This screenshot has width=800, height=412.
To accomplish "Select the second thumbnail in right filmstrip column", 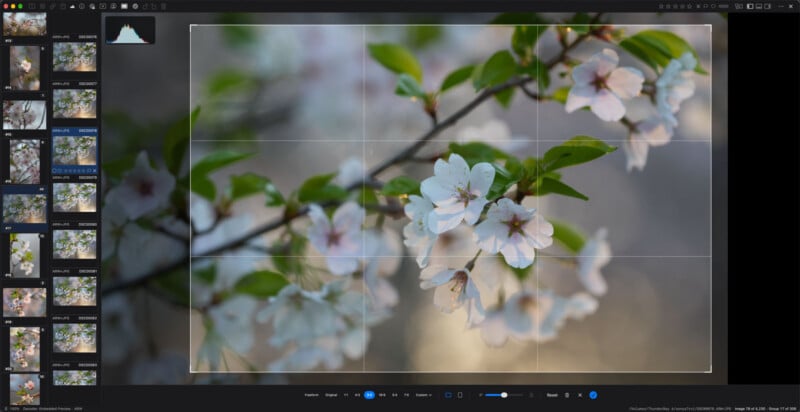I will (74, 103).
